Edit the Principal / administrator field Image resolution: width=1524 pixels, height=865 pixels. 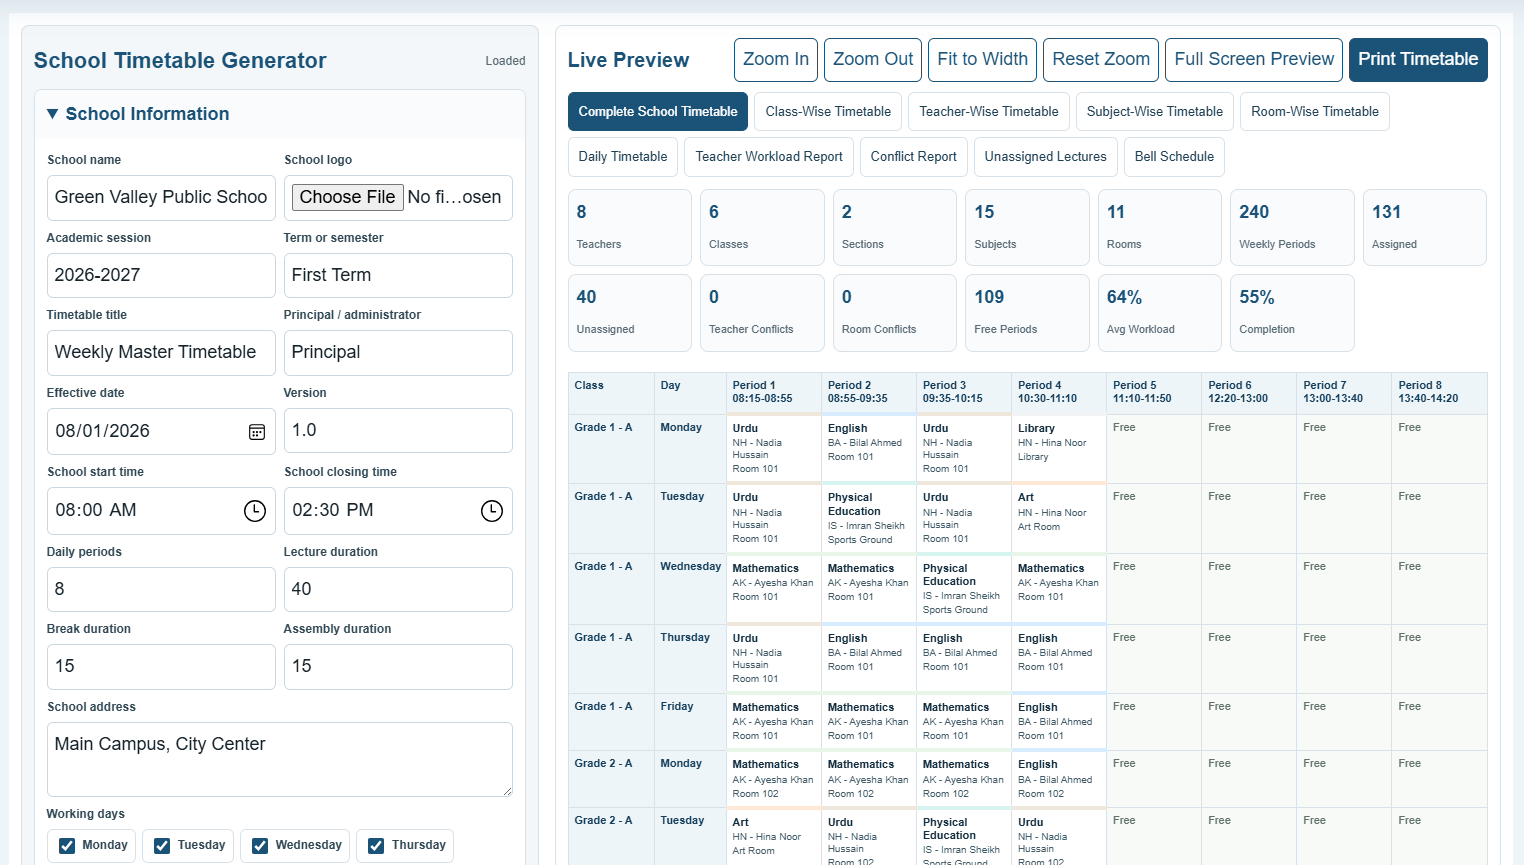click(398, 353)
